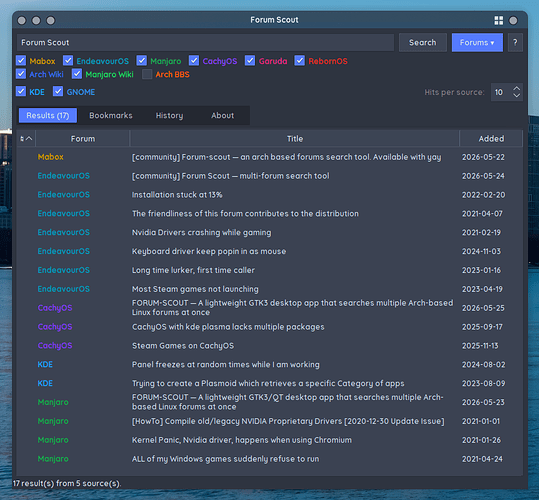The height and width of the screenshot is (500, 539).
Task: Click the Forum Scout search input field
Action: 205,43
